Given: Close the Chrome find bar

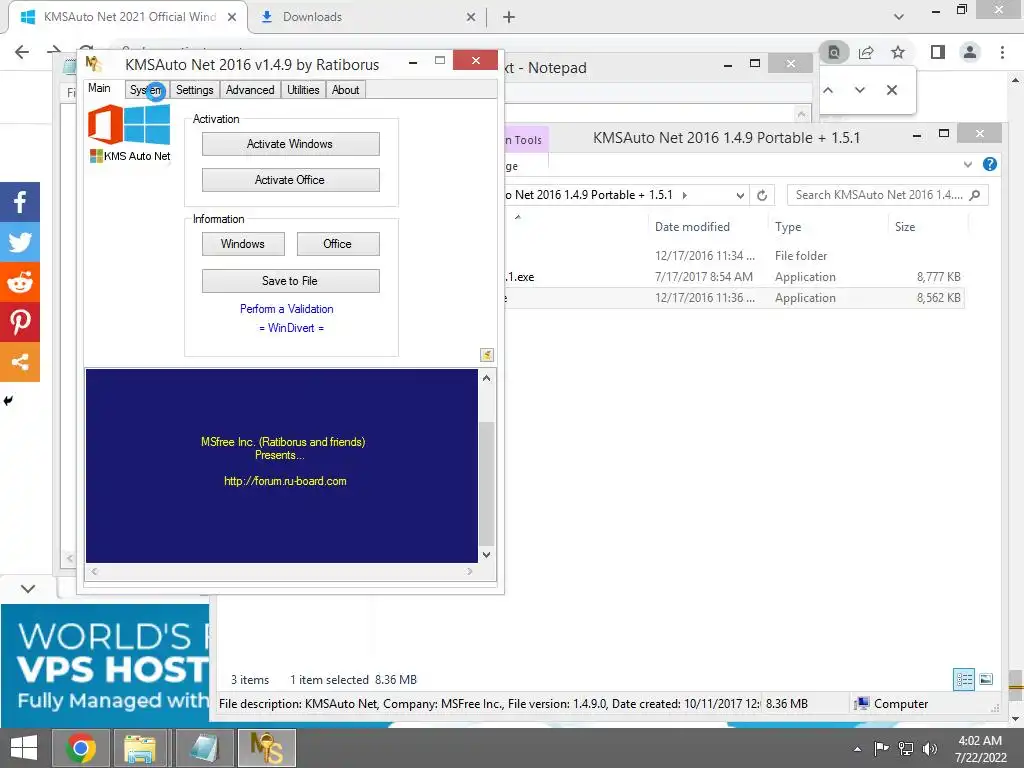Looking at the screenshot, I should click(x=891, y=90).
